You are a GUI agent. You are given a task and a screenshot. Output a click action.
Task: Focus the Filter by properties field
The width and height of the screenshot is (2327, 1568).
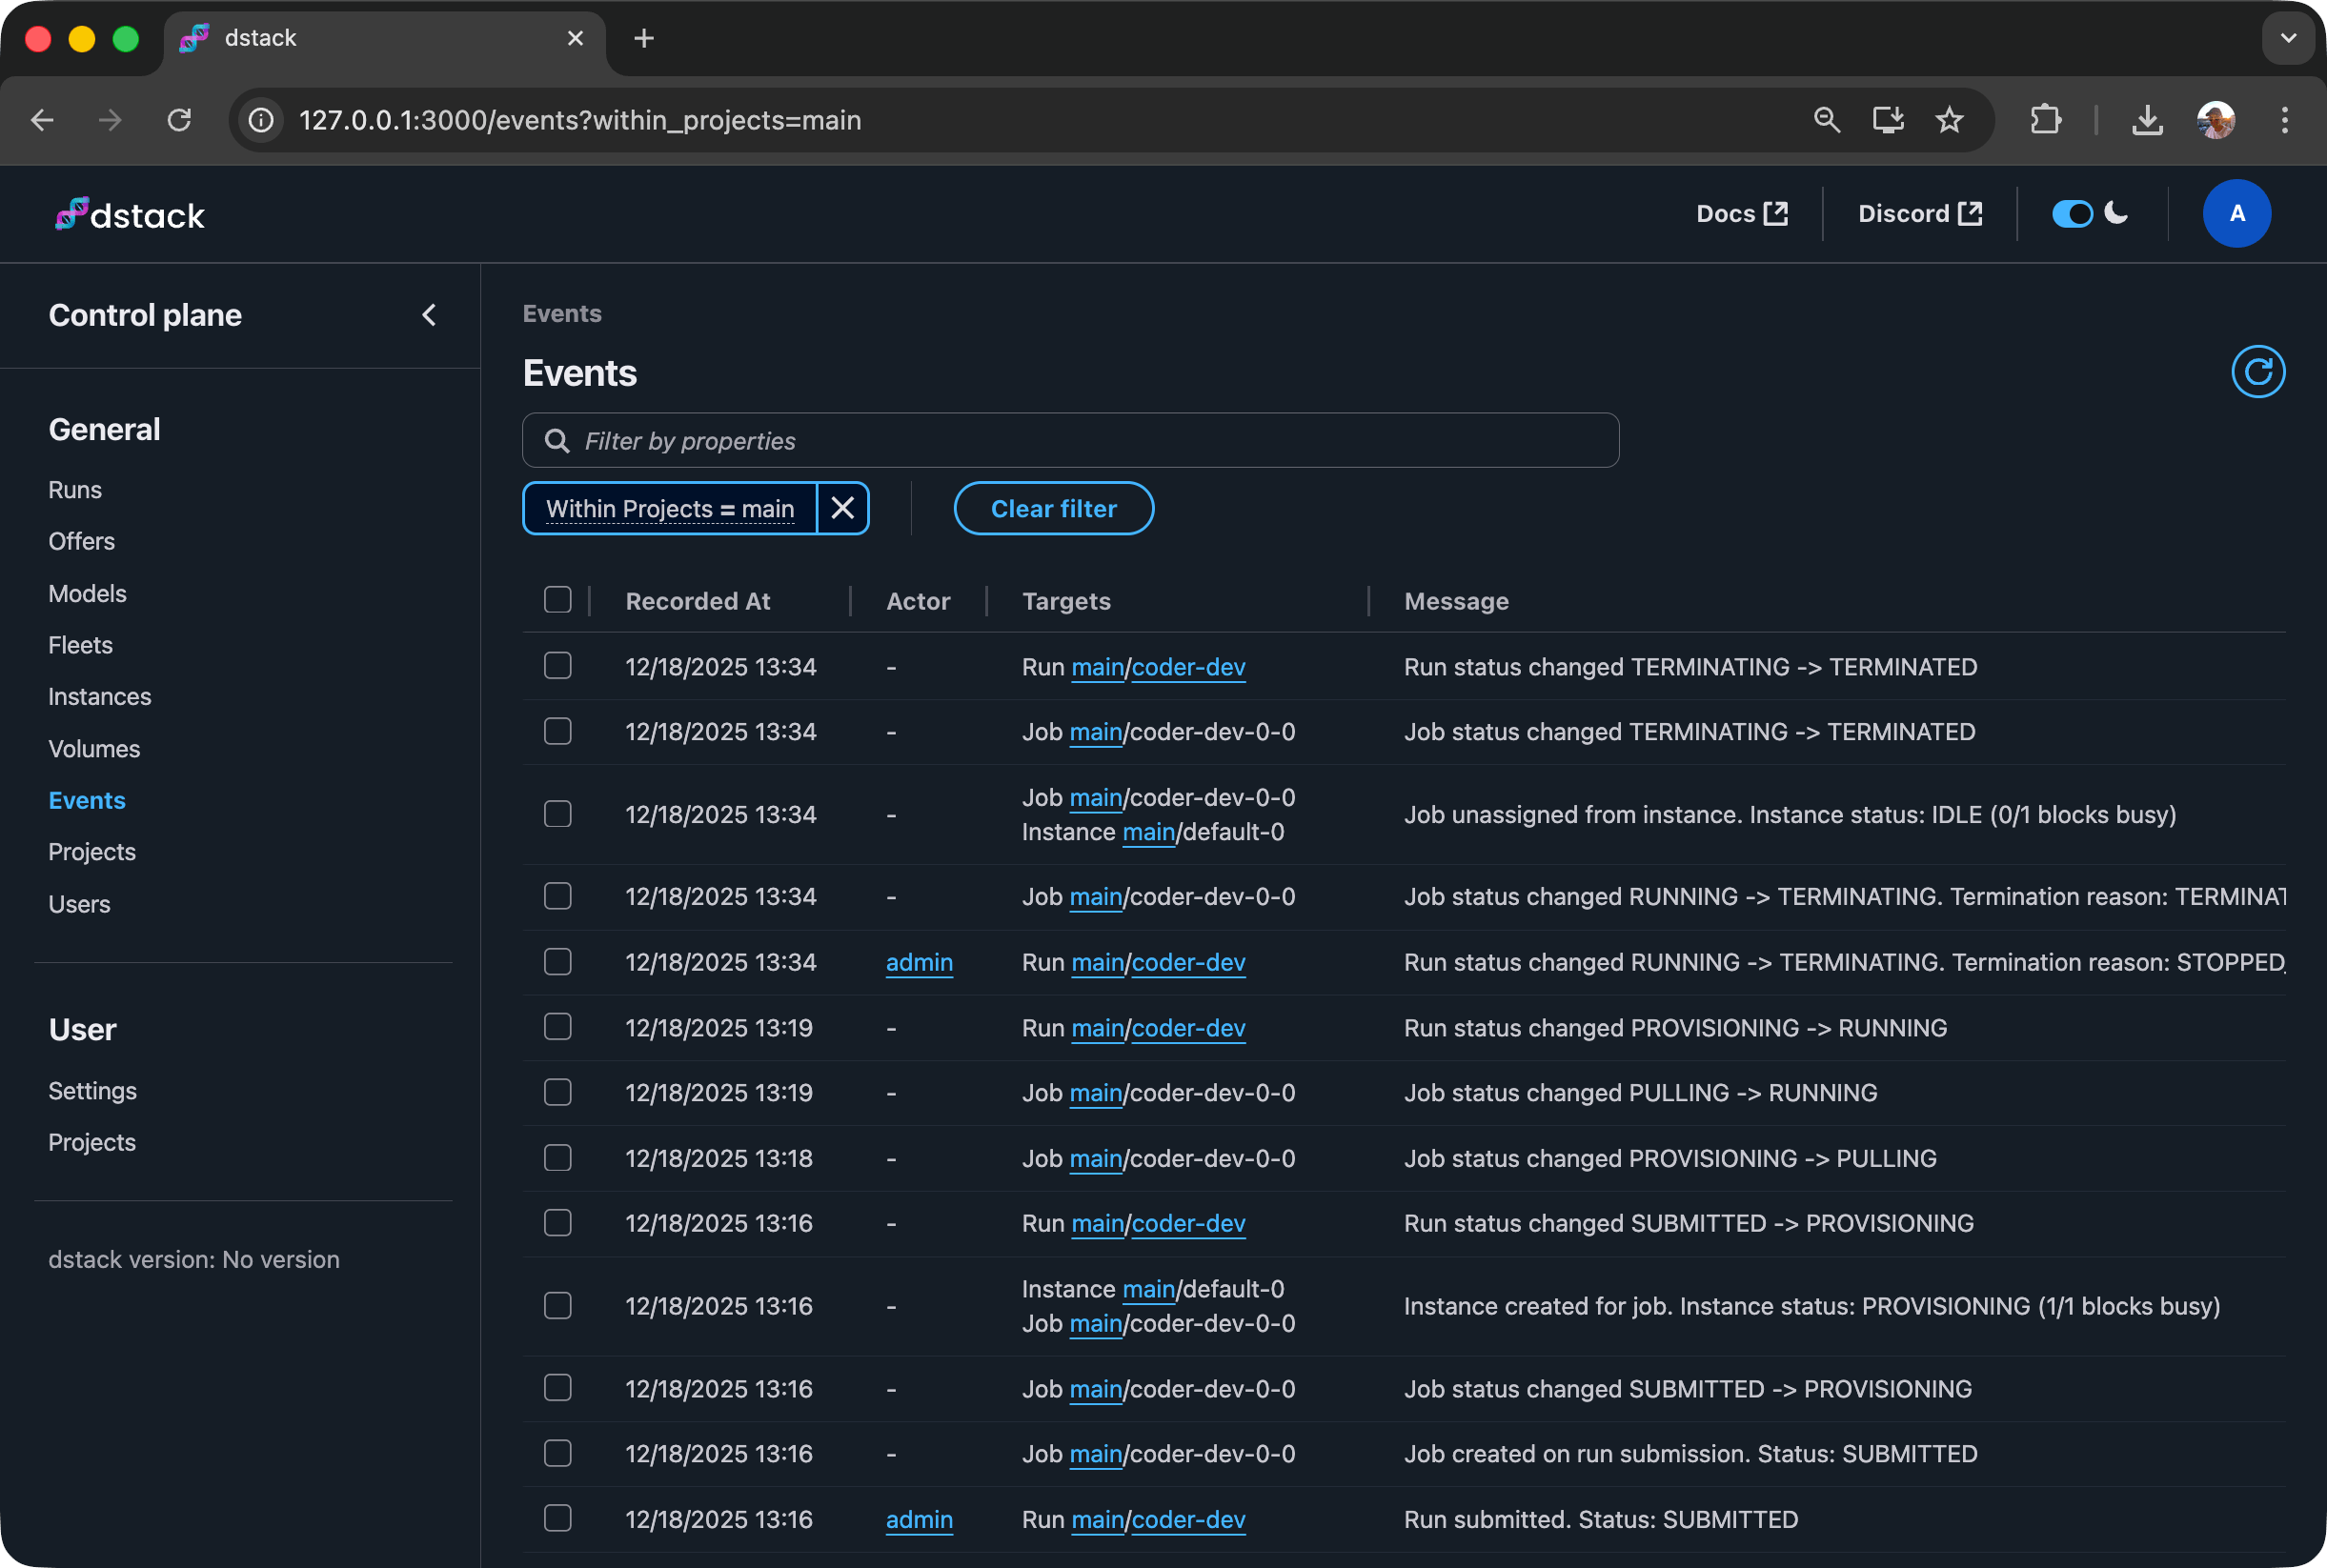(x=1070, y=441)
